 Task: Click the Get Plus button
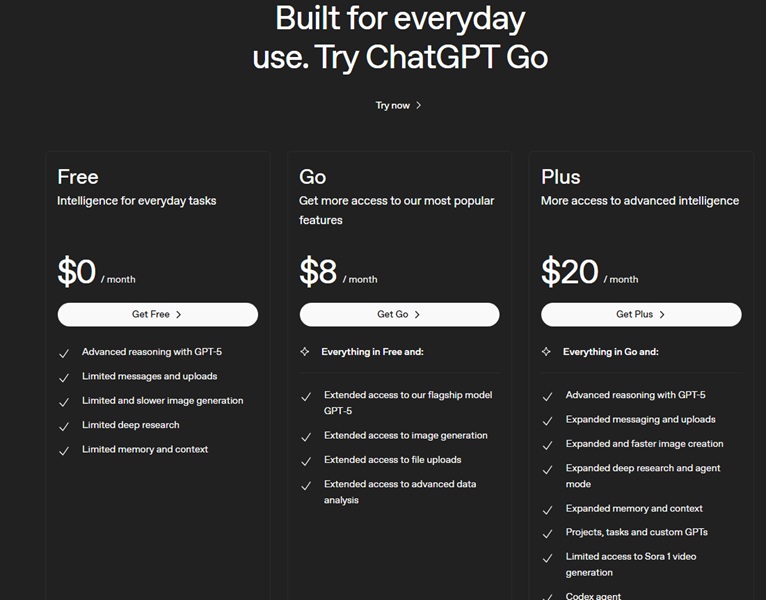point(641,314)
